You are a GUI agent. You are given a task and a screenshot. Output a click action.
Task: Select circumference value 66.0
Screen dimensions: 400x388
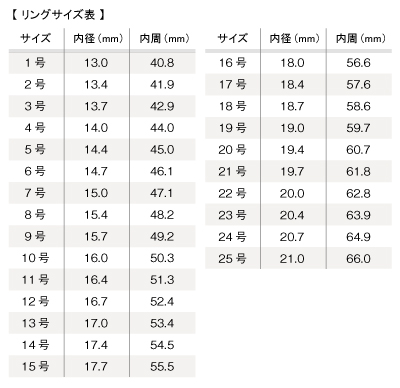(x=358, y=259)
